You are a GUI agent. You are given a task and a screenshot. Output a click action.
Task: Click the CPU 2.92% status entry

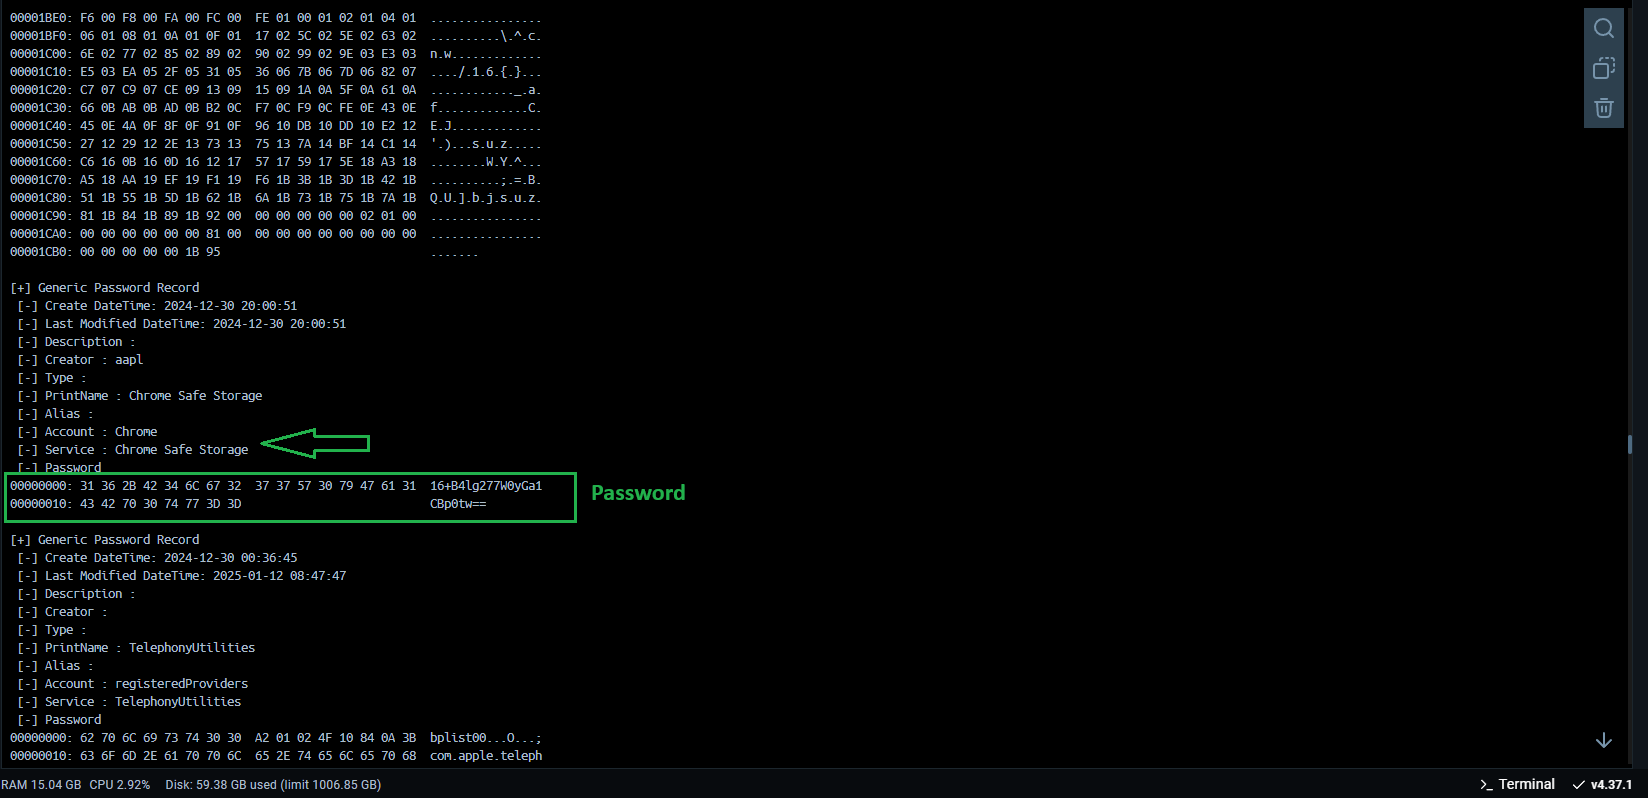[120, 785]
